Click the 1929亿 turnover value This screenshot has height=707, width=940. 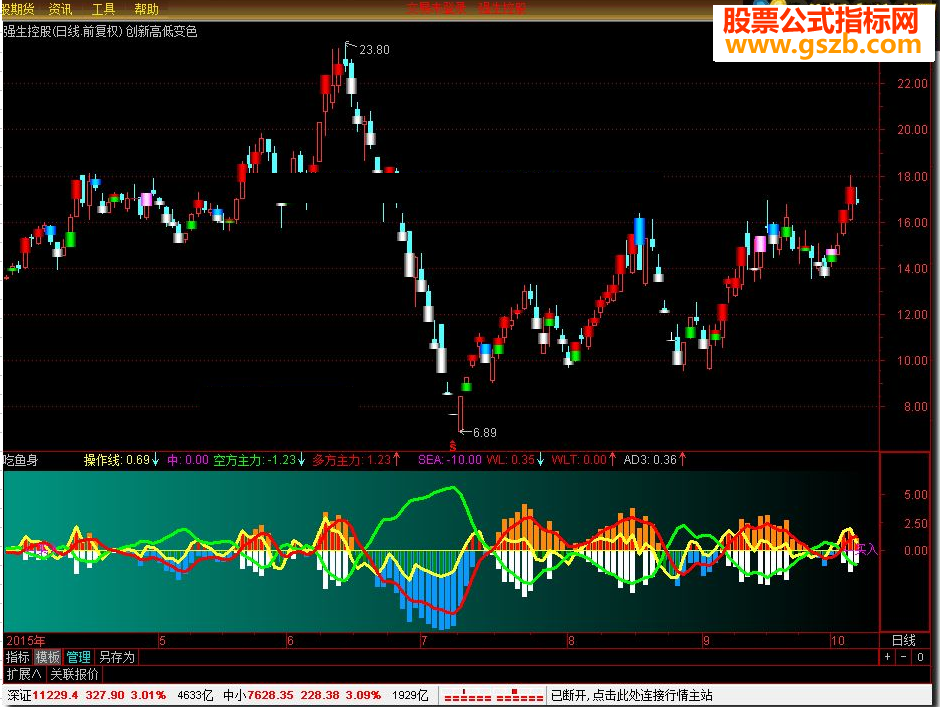(410, 696)
